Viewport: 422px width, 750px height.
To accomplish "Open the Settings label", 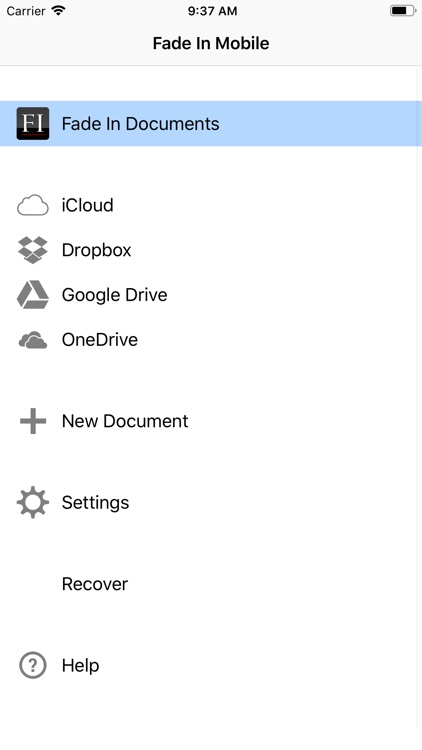I will pyautogui.click(x=95, y=503).
